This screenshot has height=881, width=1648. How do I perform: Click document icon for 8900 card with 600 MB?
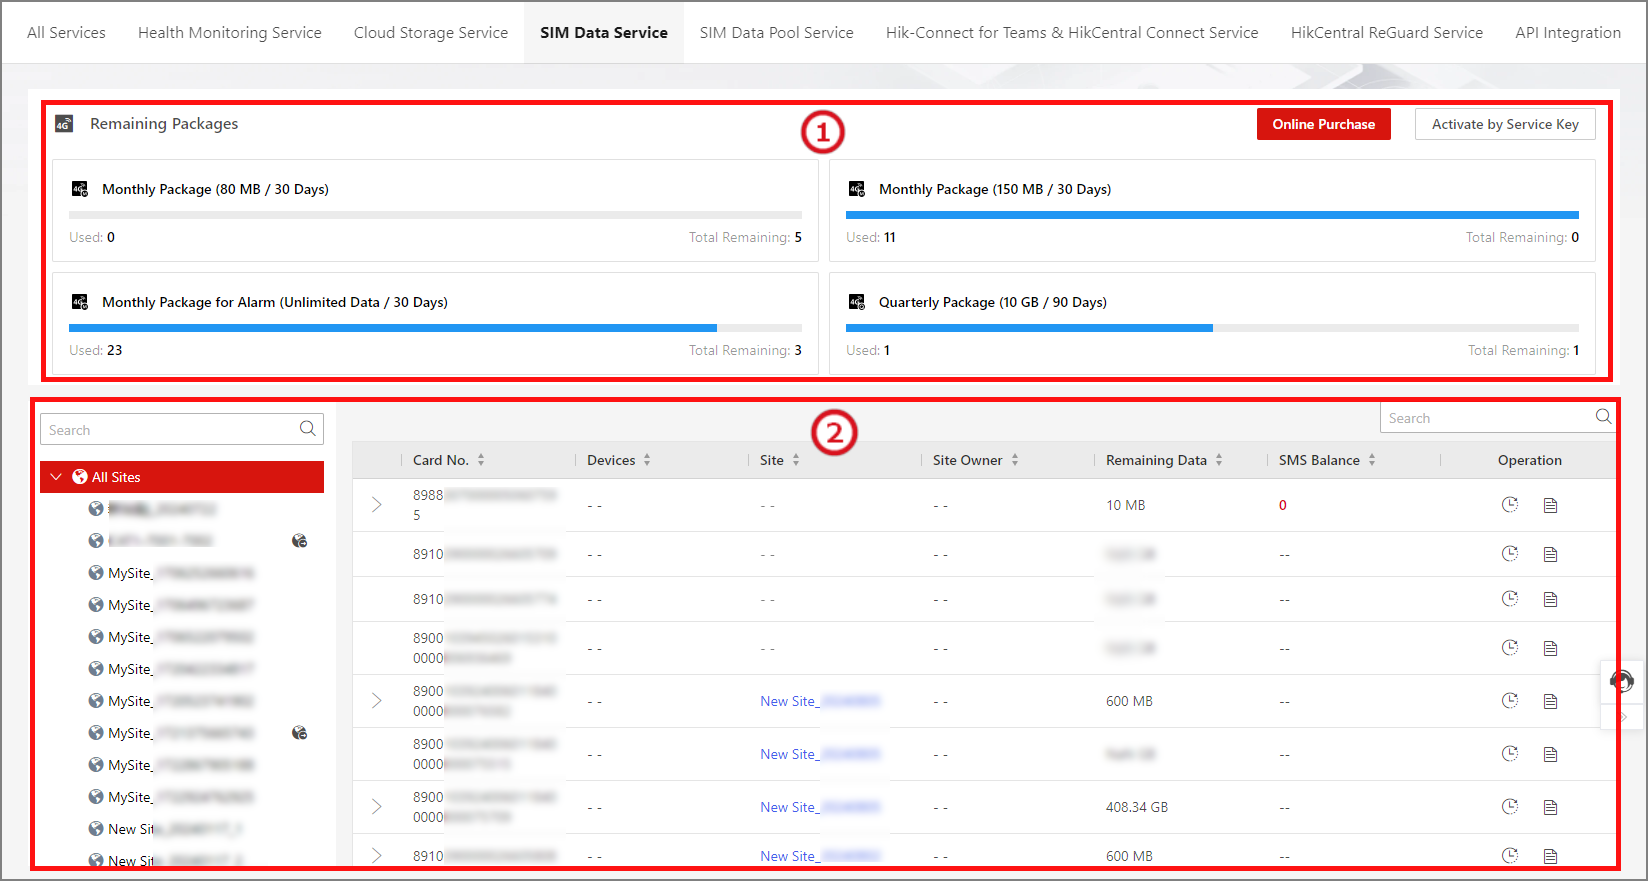[x=1550, y=701]
